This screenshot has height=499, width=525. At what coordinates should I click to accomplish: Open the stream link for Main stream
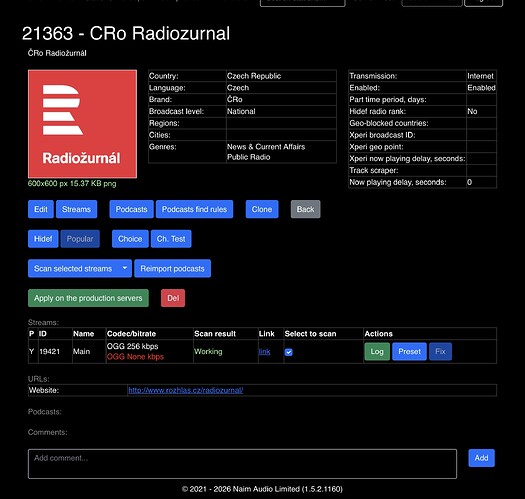coord(265,352)
